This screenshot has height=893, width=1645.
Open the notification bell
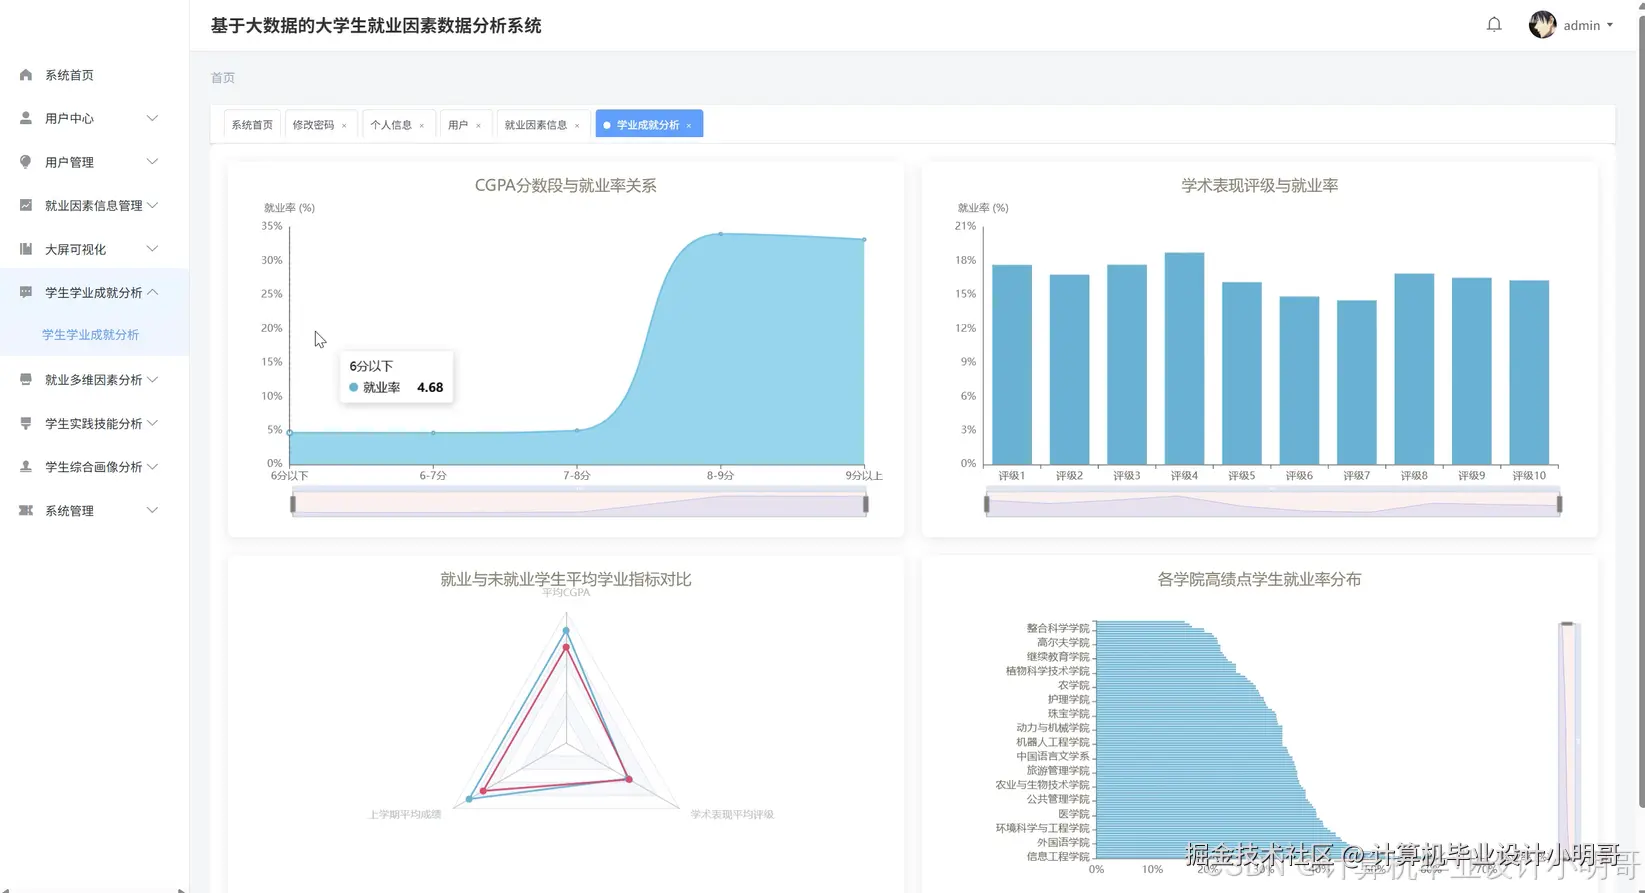tap(1494, 25)
